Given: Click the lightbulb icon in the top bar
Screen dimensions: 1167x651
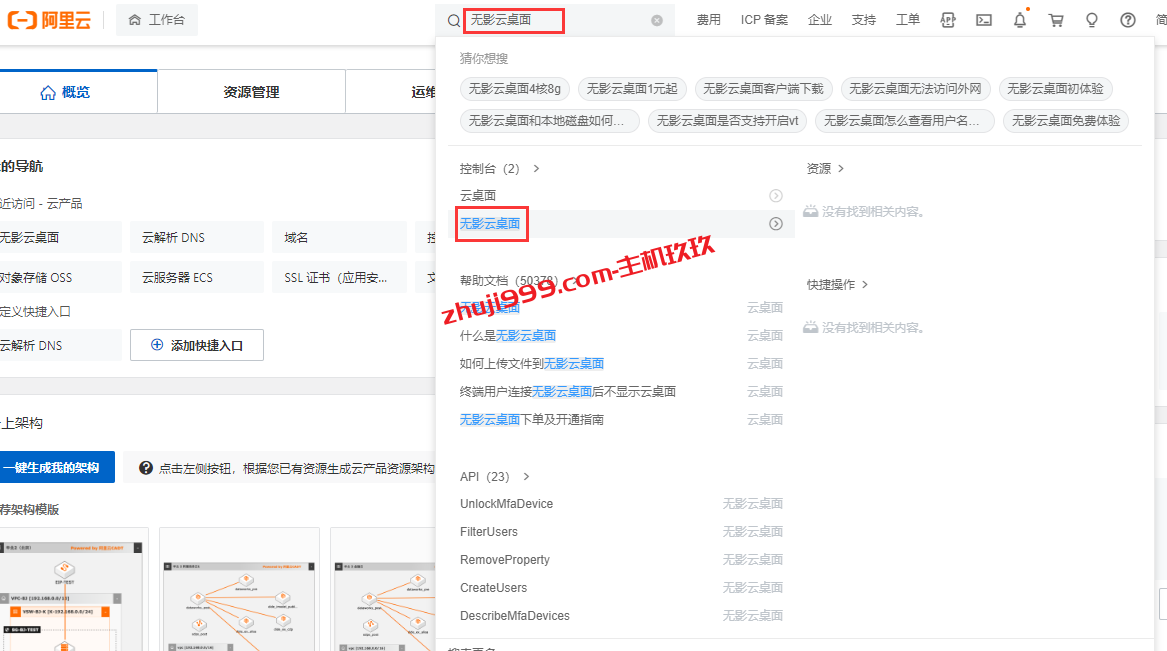Looking at the screenshot, I should click(1092, 20).
